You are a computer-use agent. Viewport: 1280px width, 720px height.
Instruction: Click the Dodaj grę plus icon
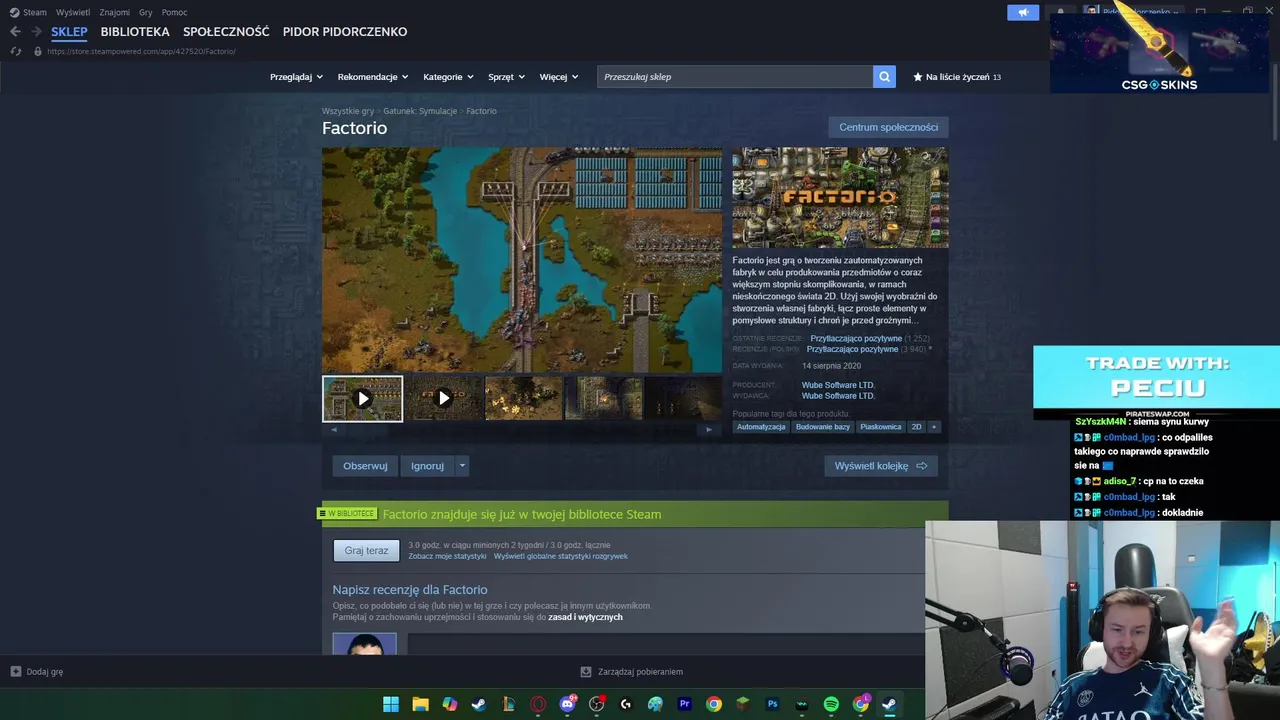15,672
